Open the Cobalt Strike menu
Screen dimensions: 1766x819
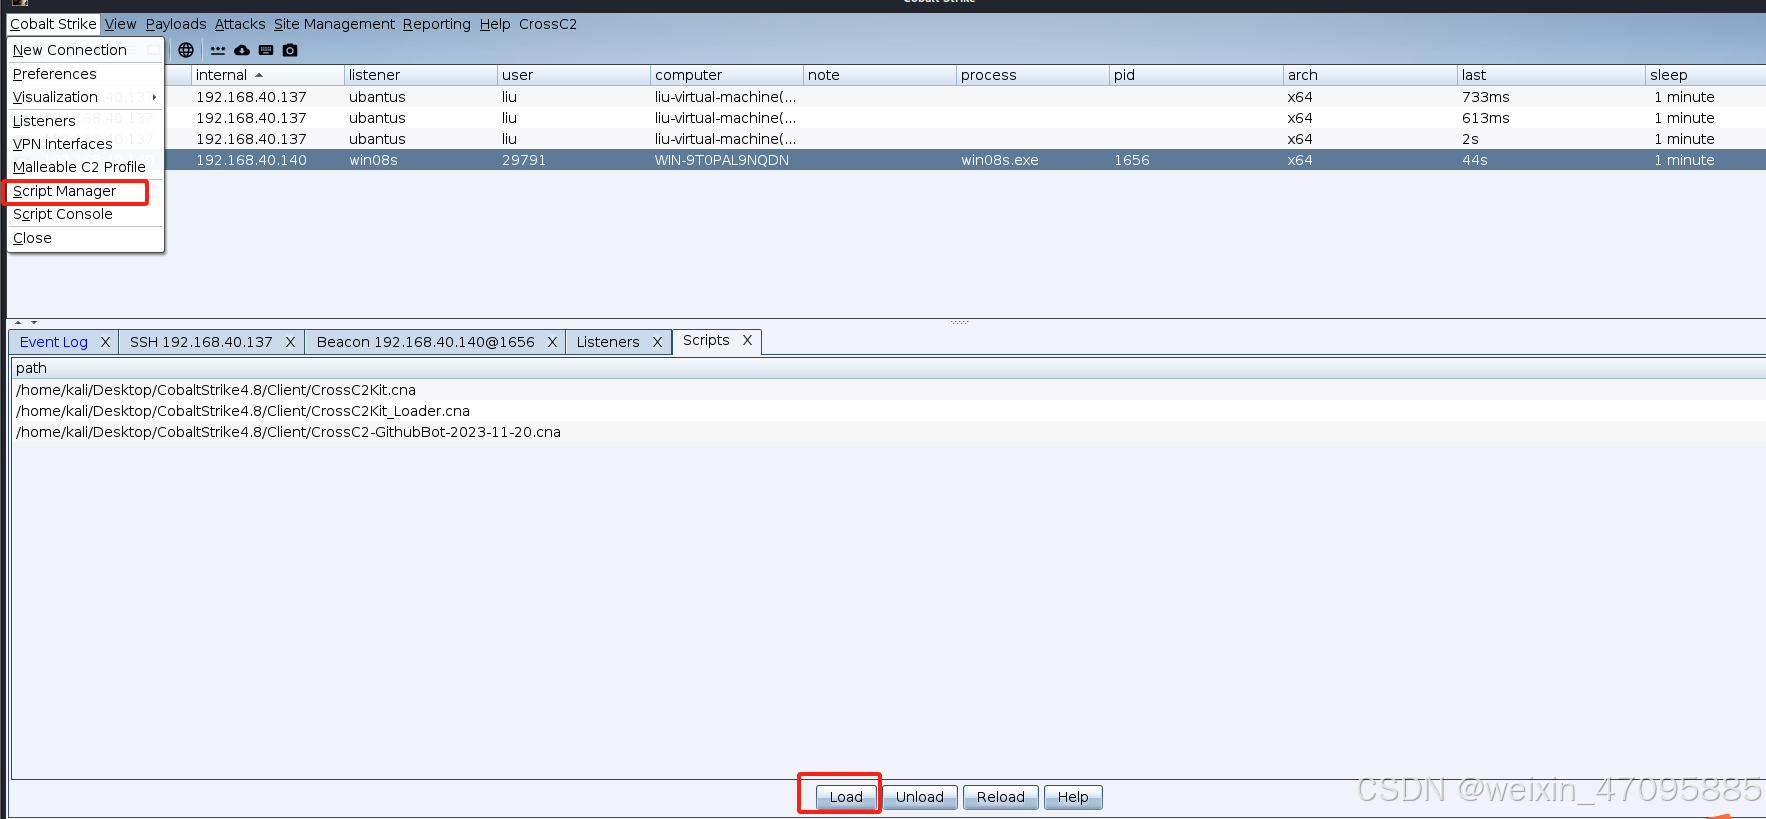point(53,24)
